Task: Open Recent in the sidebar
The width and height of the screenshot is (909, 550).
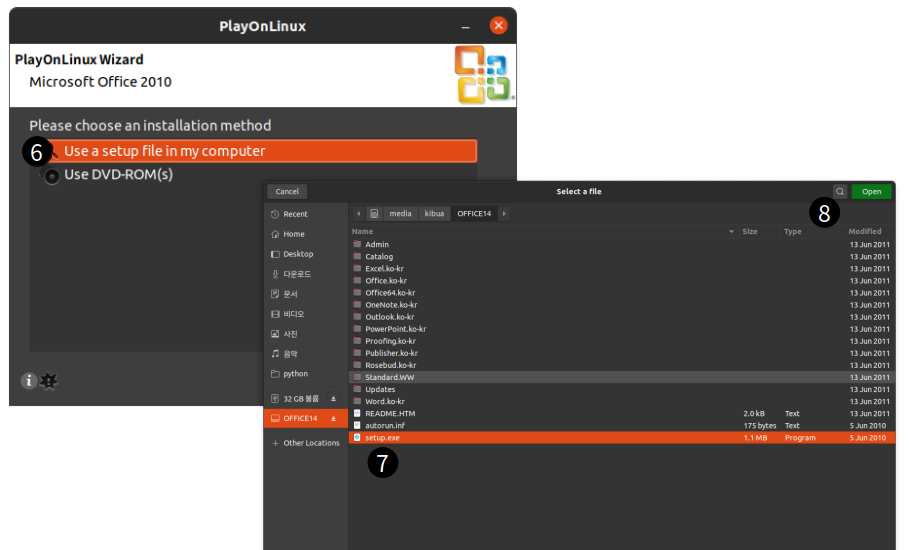Action: point(306,214)
